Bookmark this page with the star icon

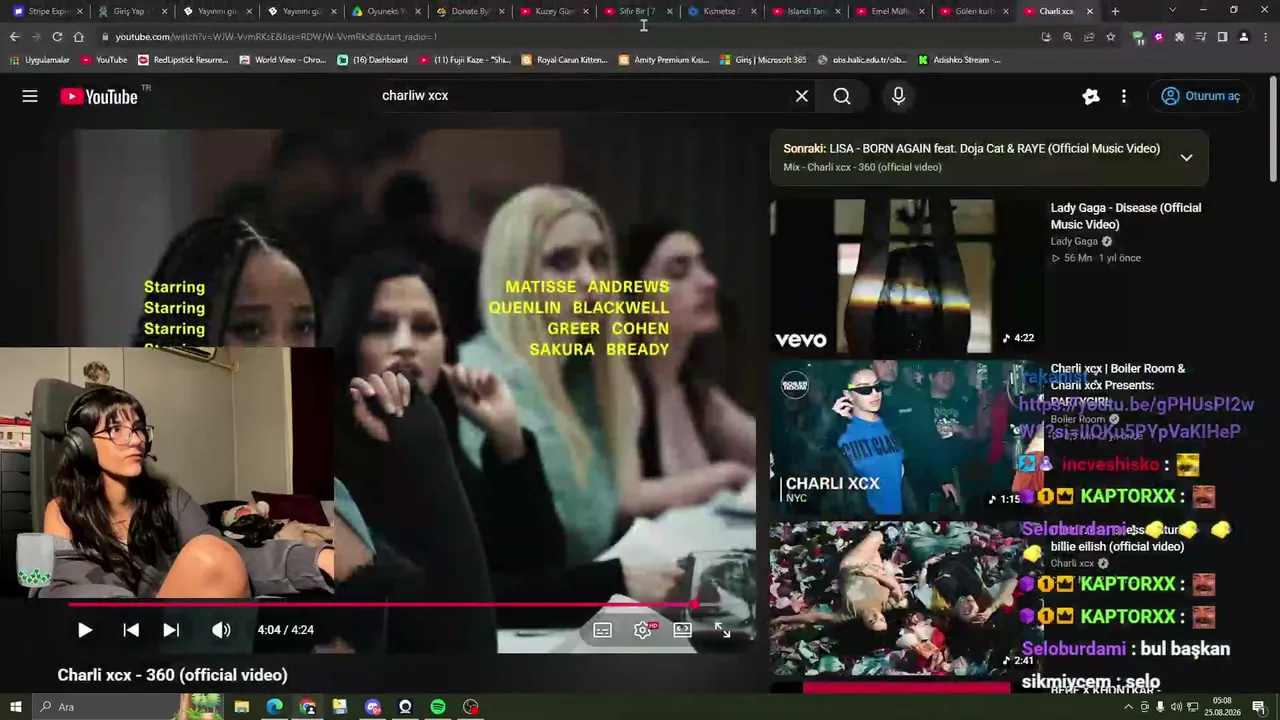tap(1110, 37)
